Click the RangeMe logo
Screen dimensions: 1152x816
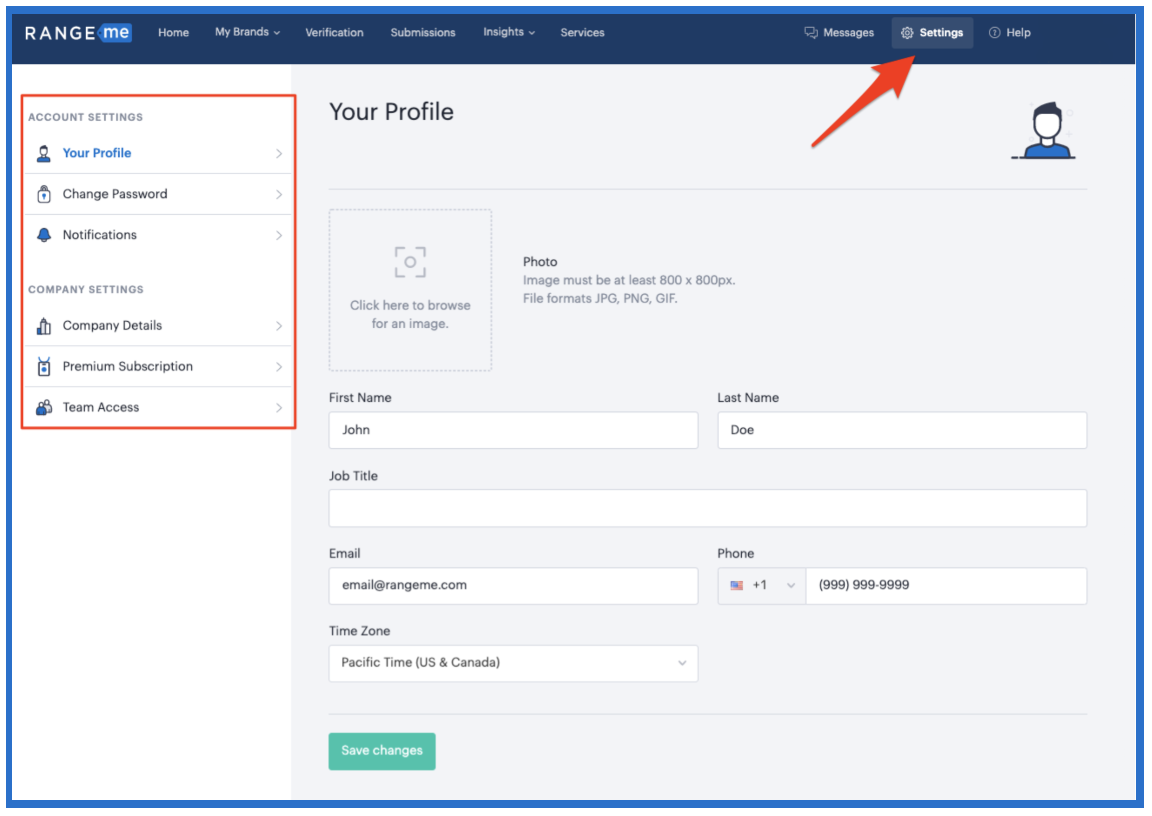click(x=78, y=32)
